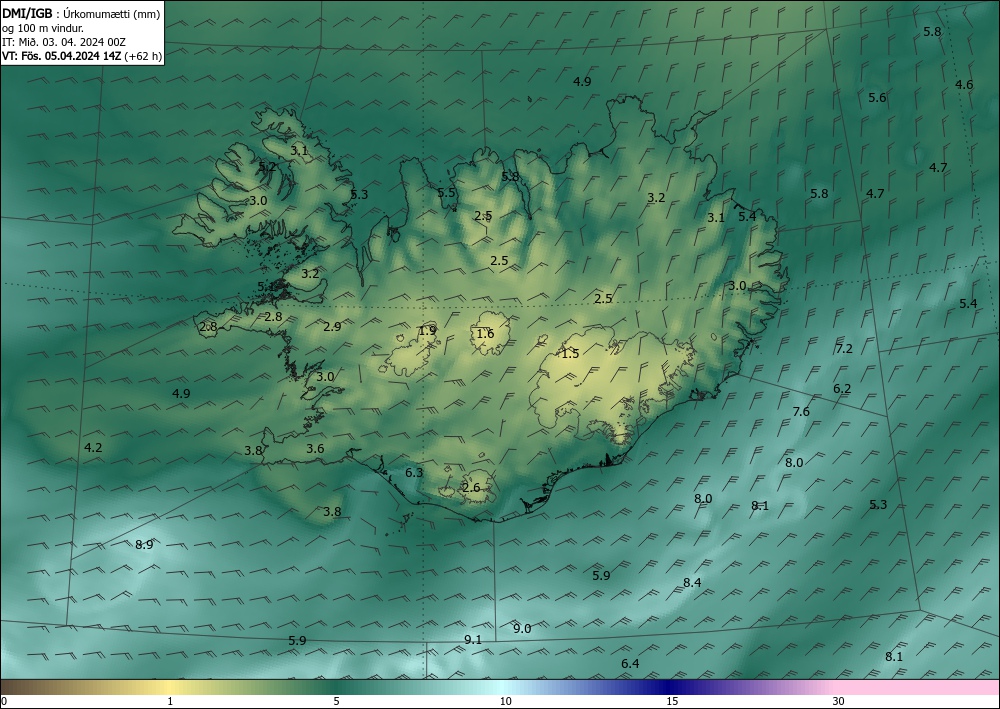Screen dimensions: 1000x709
Task: Click the 5.1 value label
Action: pos(267,286)
